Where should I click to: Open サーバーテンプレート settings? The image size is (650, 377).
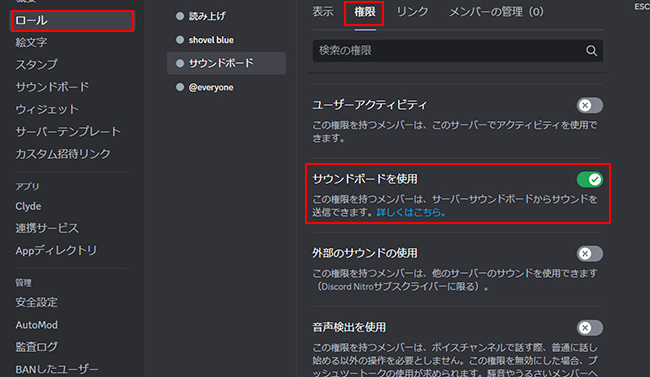click(x=68, y=132)
